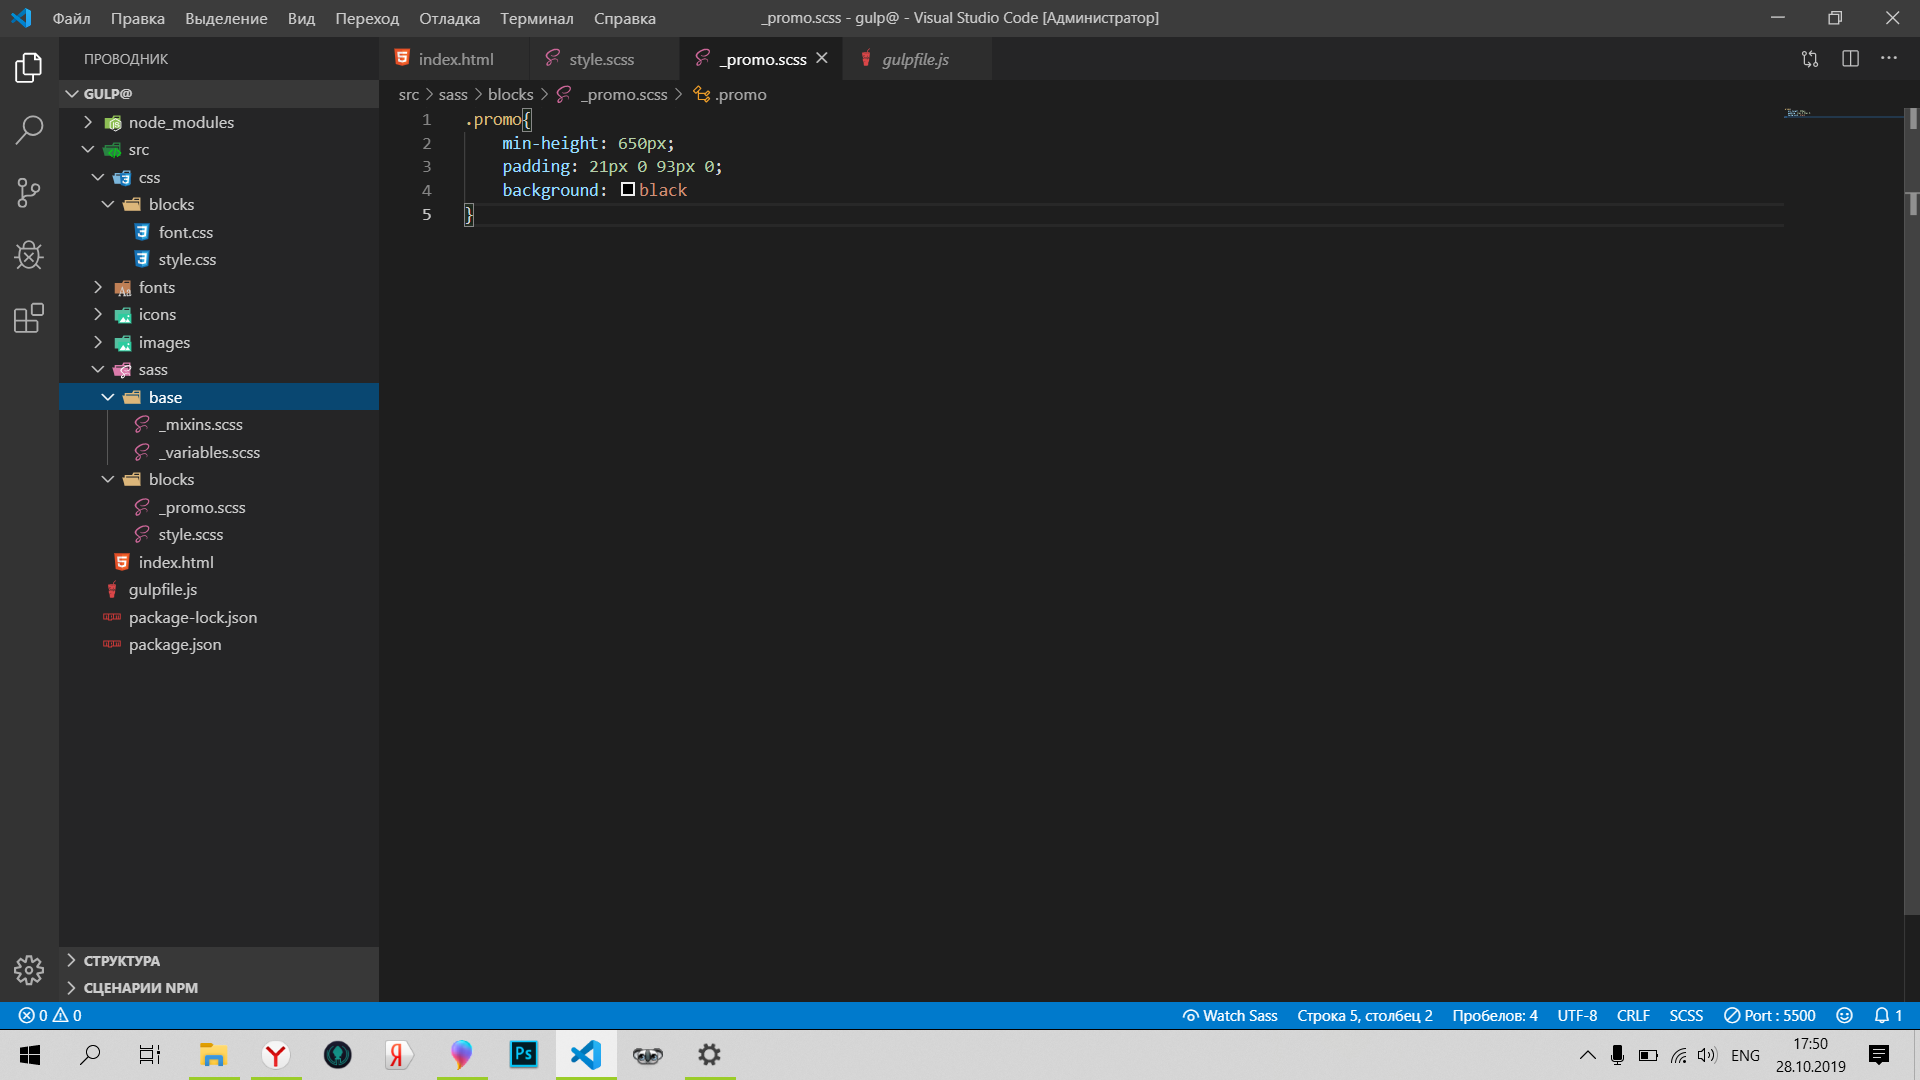Click line number 3 in the gutter
Screen dimensions: 1920x1080
click(x=427, y=166)
